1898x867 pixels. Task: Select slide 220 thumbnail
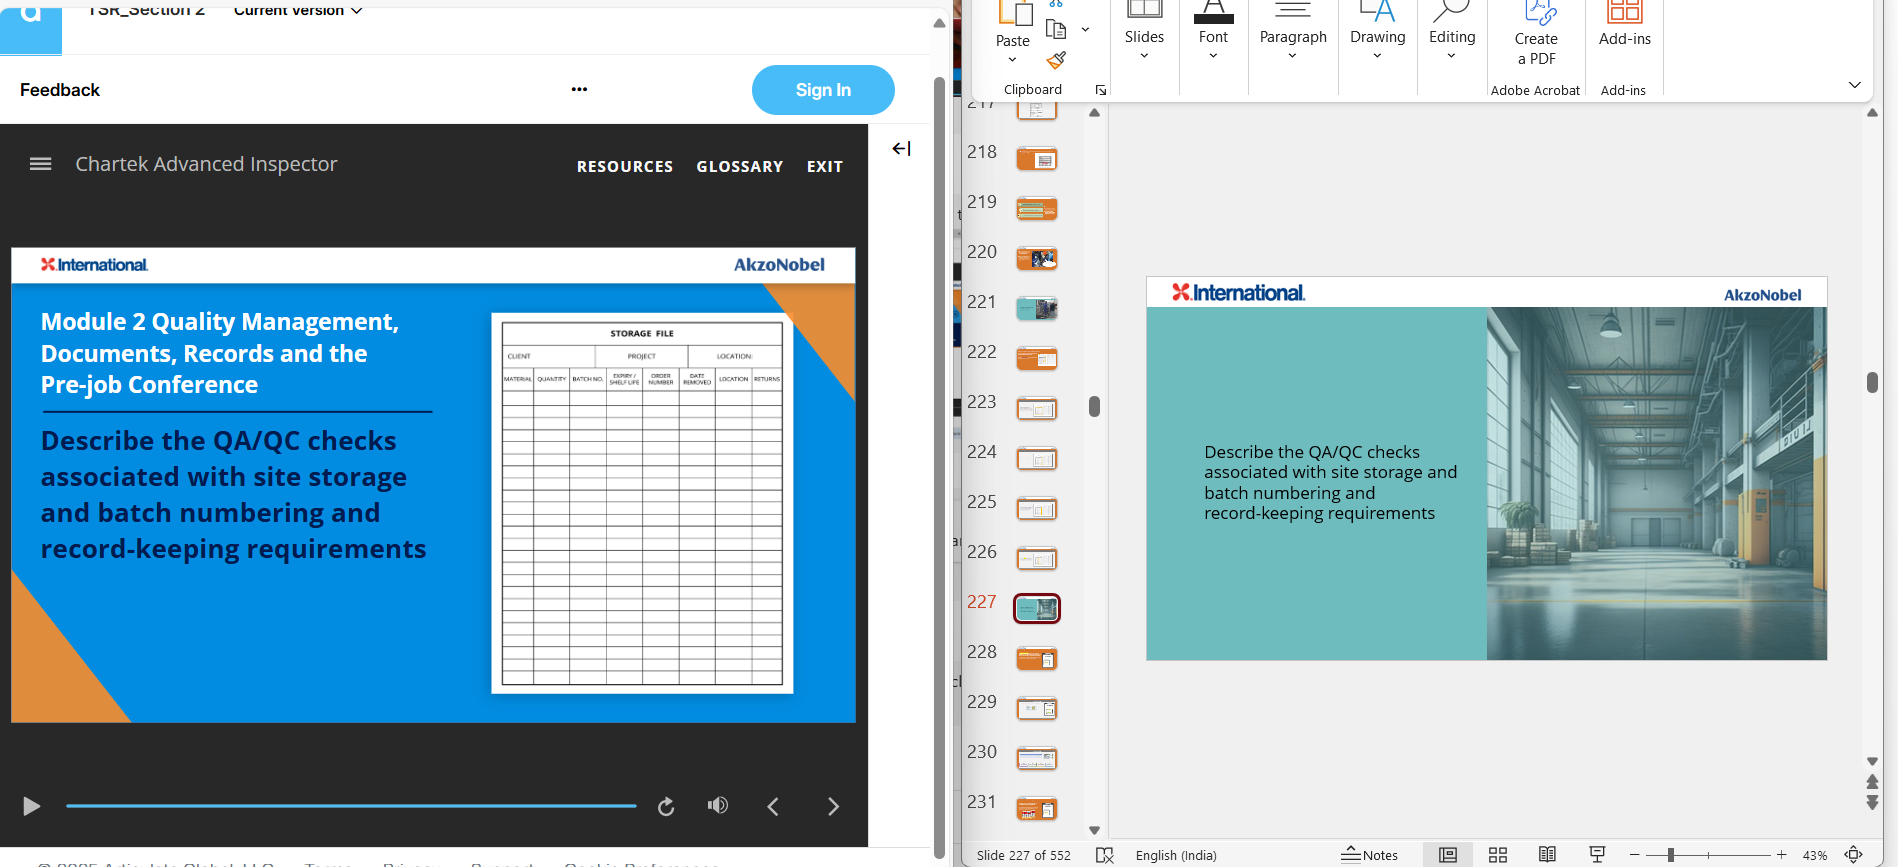pyautogui.click(x=1037, y=259)
